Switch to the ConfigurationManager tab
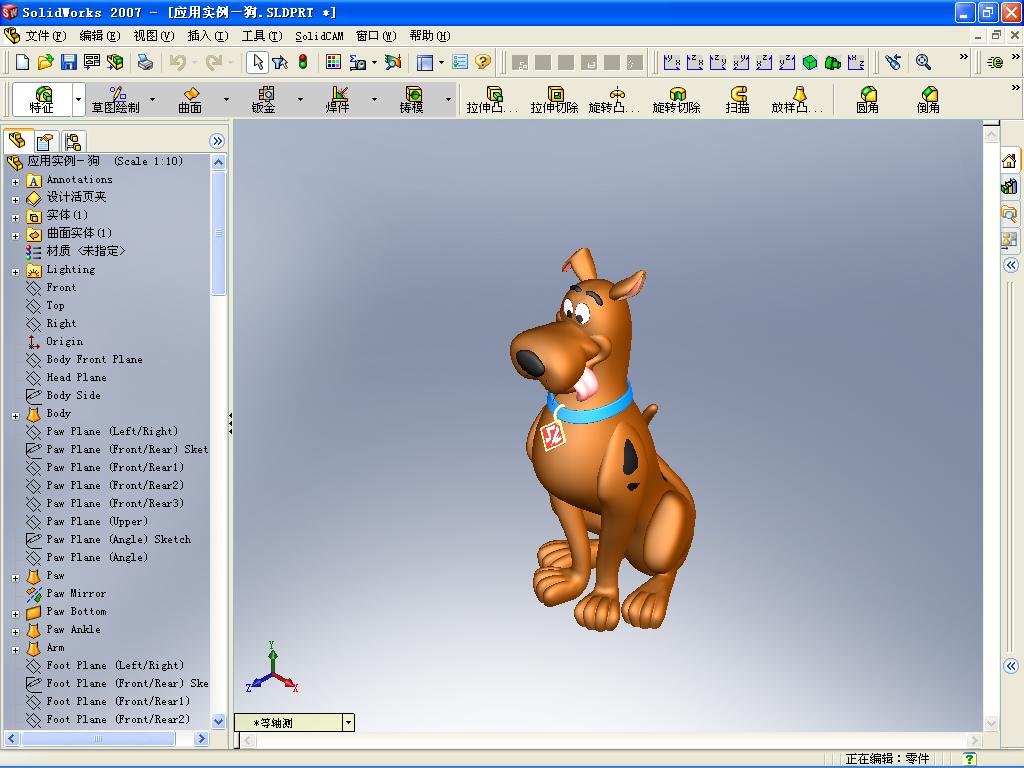 [73, 142]
